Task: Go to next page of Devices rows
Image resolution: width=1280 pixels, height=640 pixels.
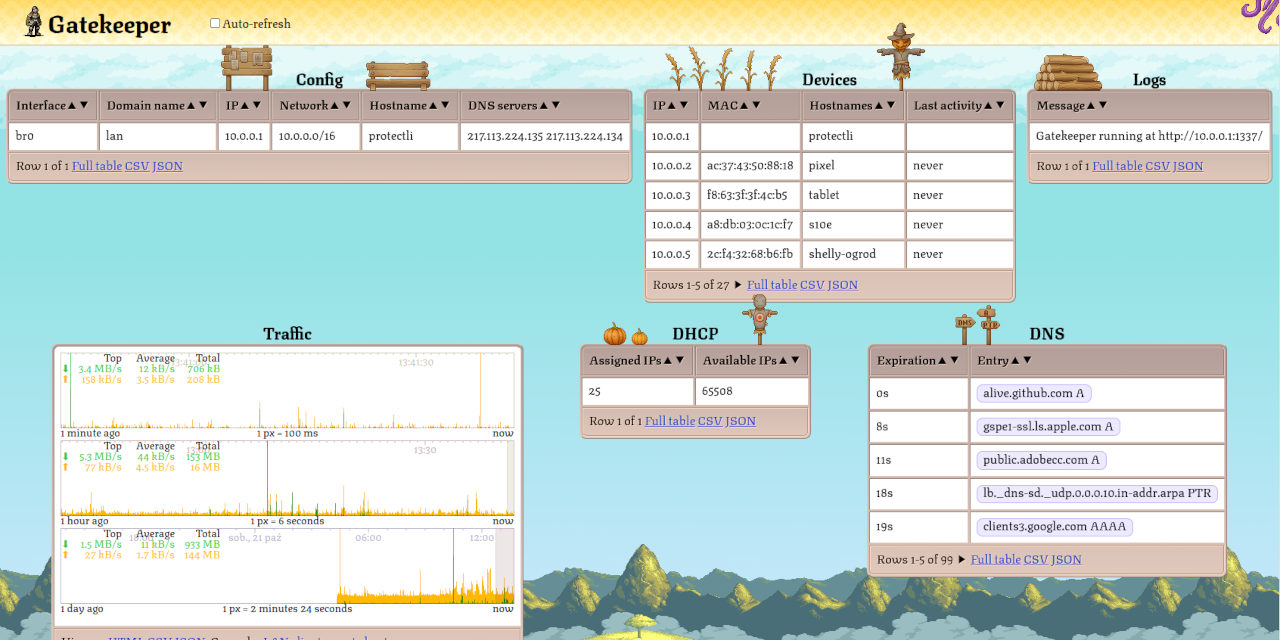Action: coord(739,285)
